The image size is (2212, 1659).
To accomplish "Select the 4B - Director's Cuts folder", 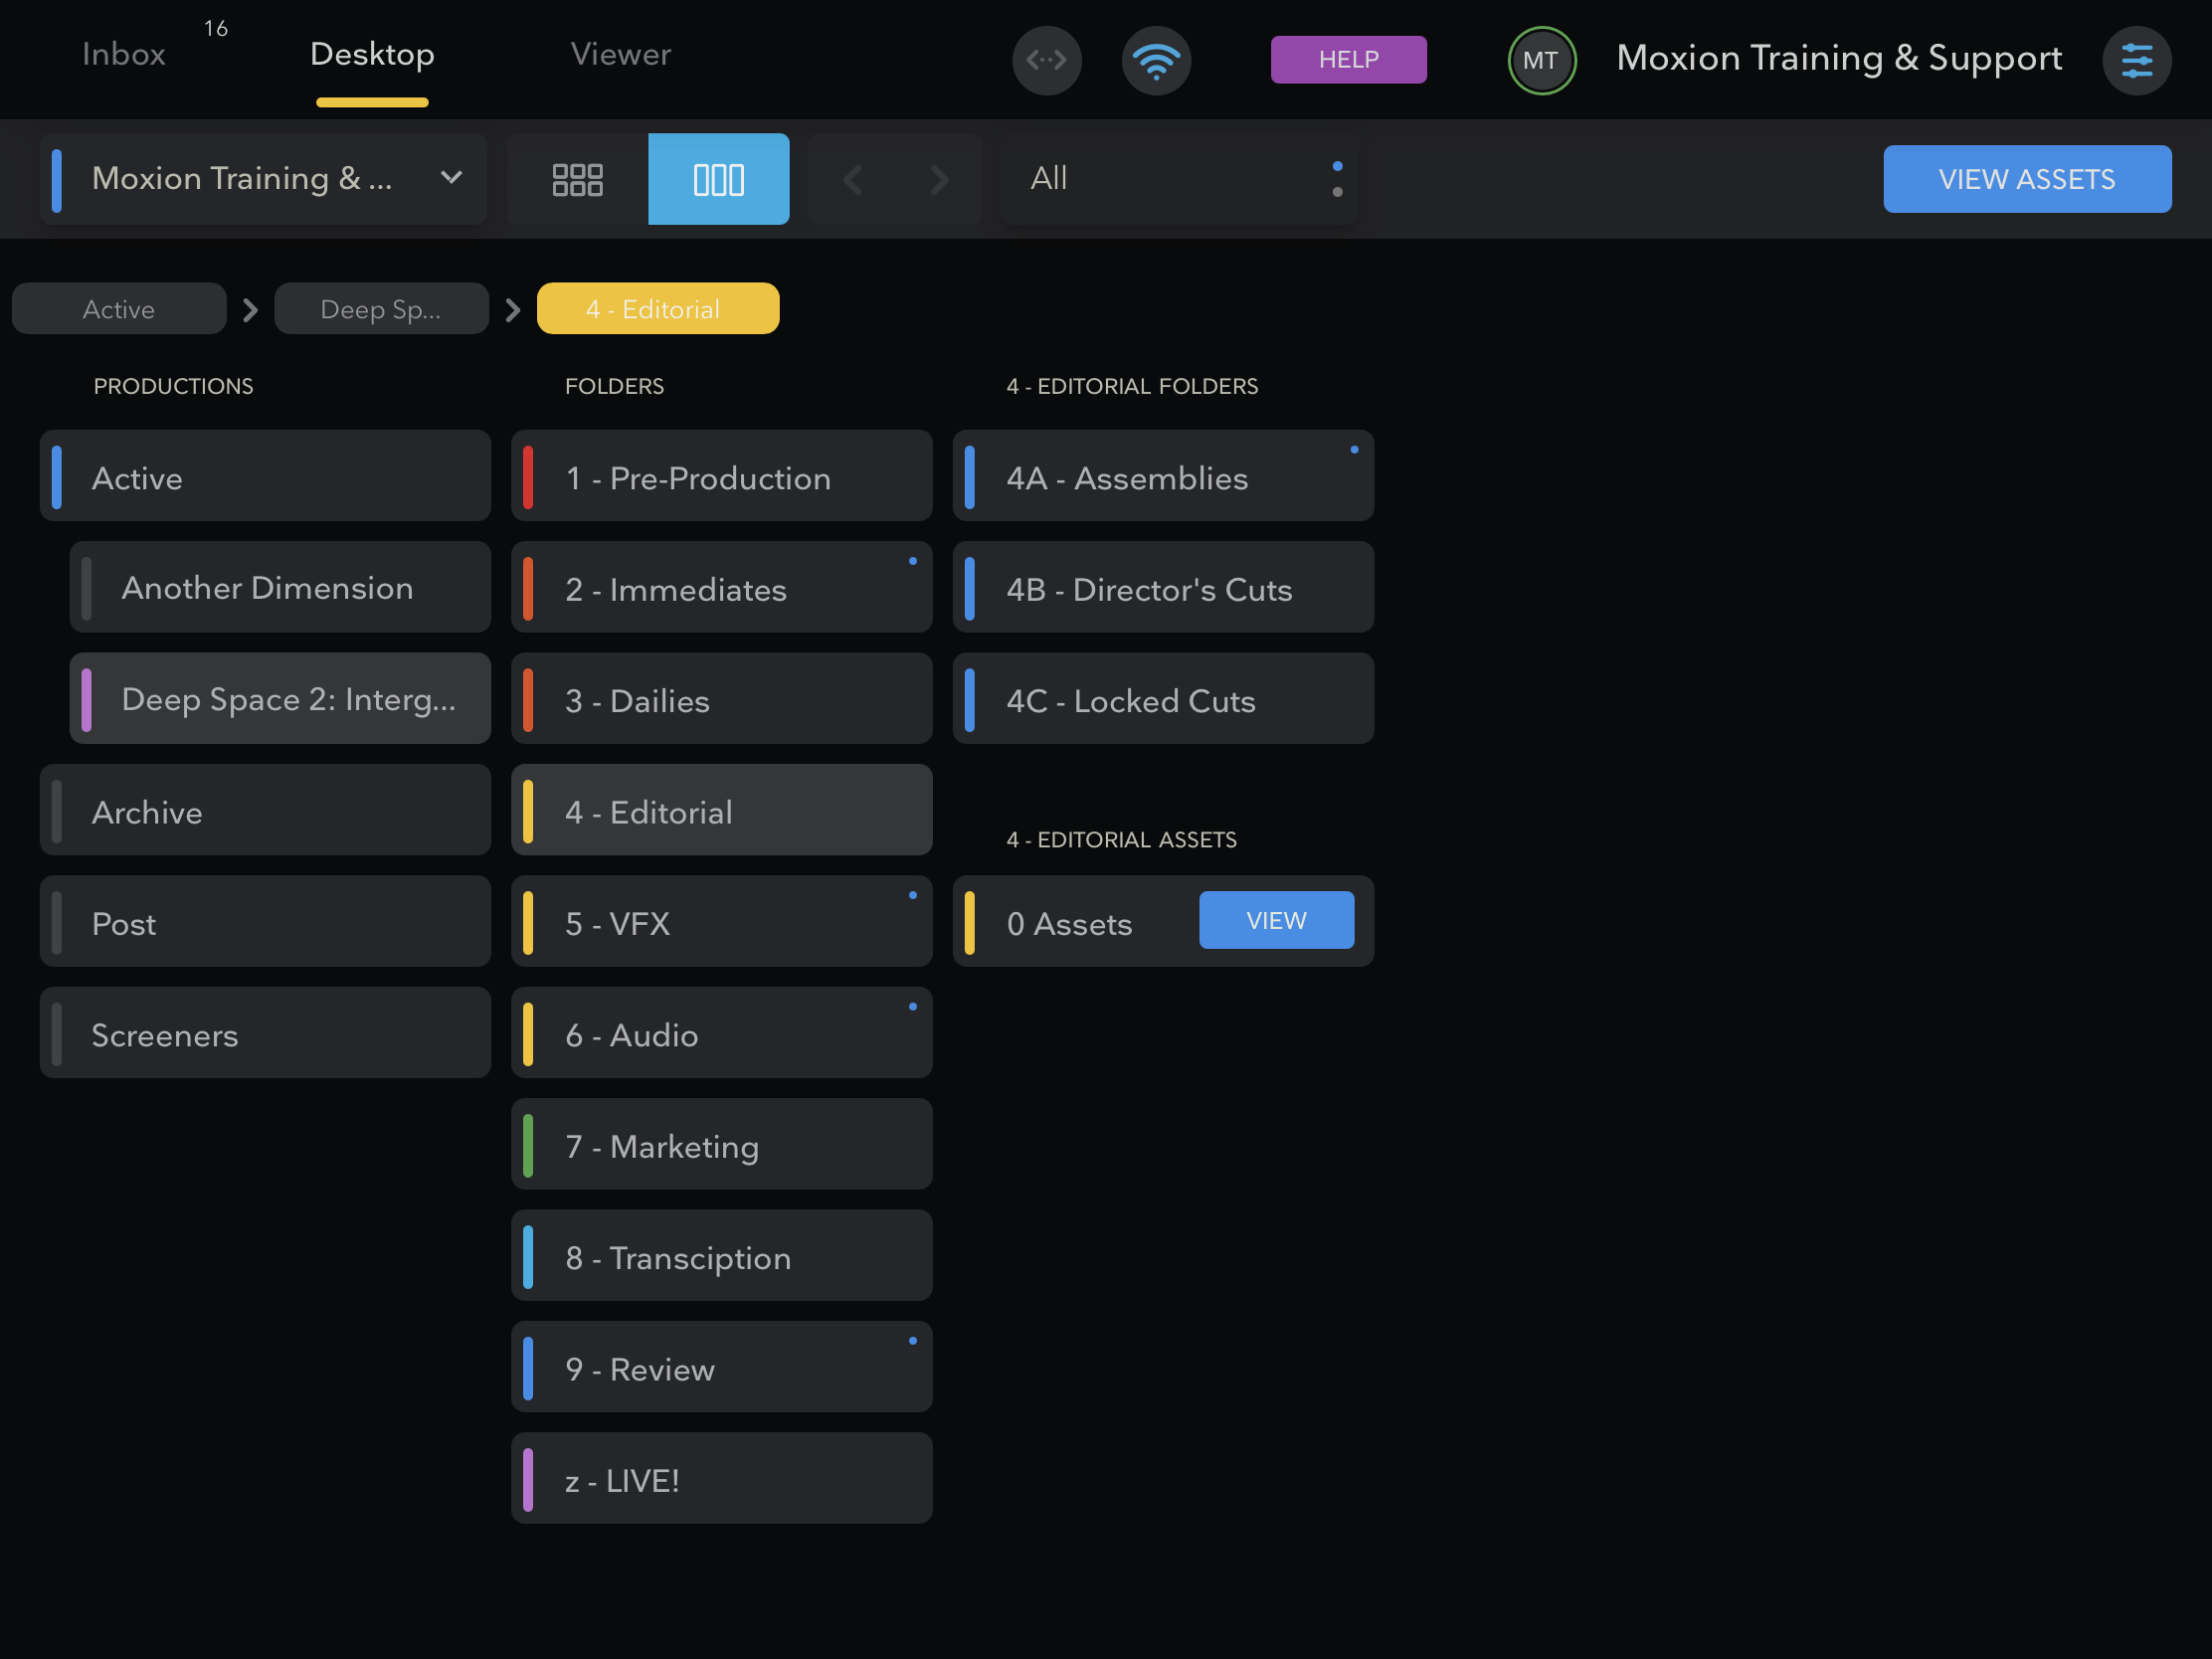I will coord(1162,588).
